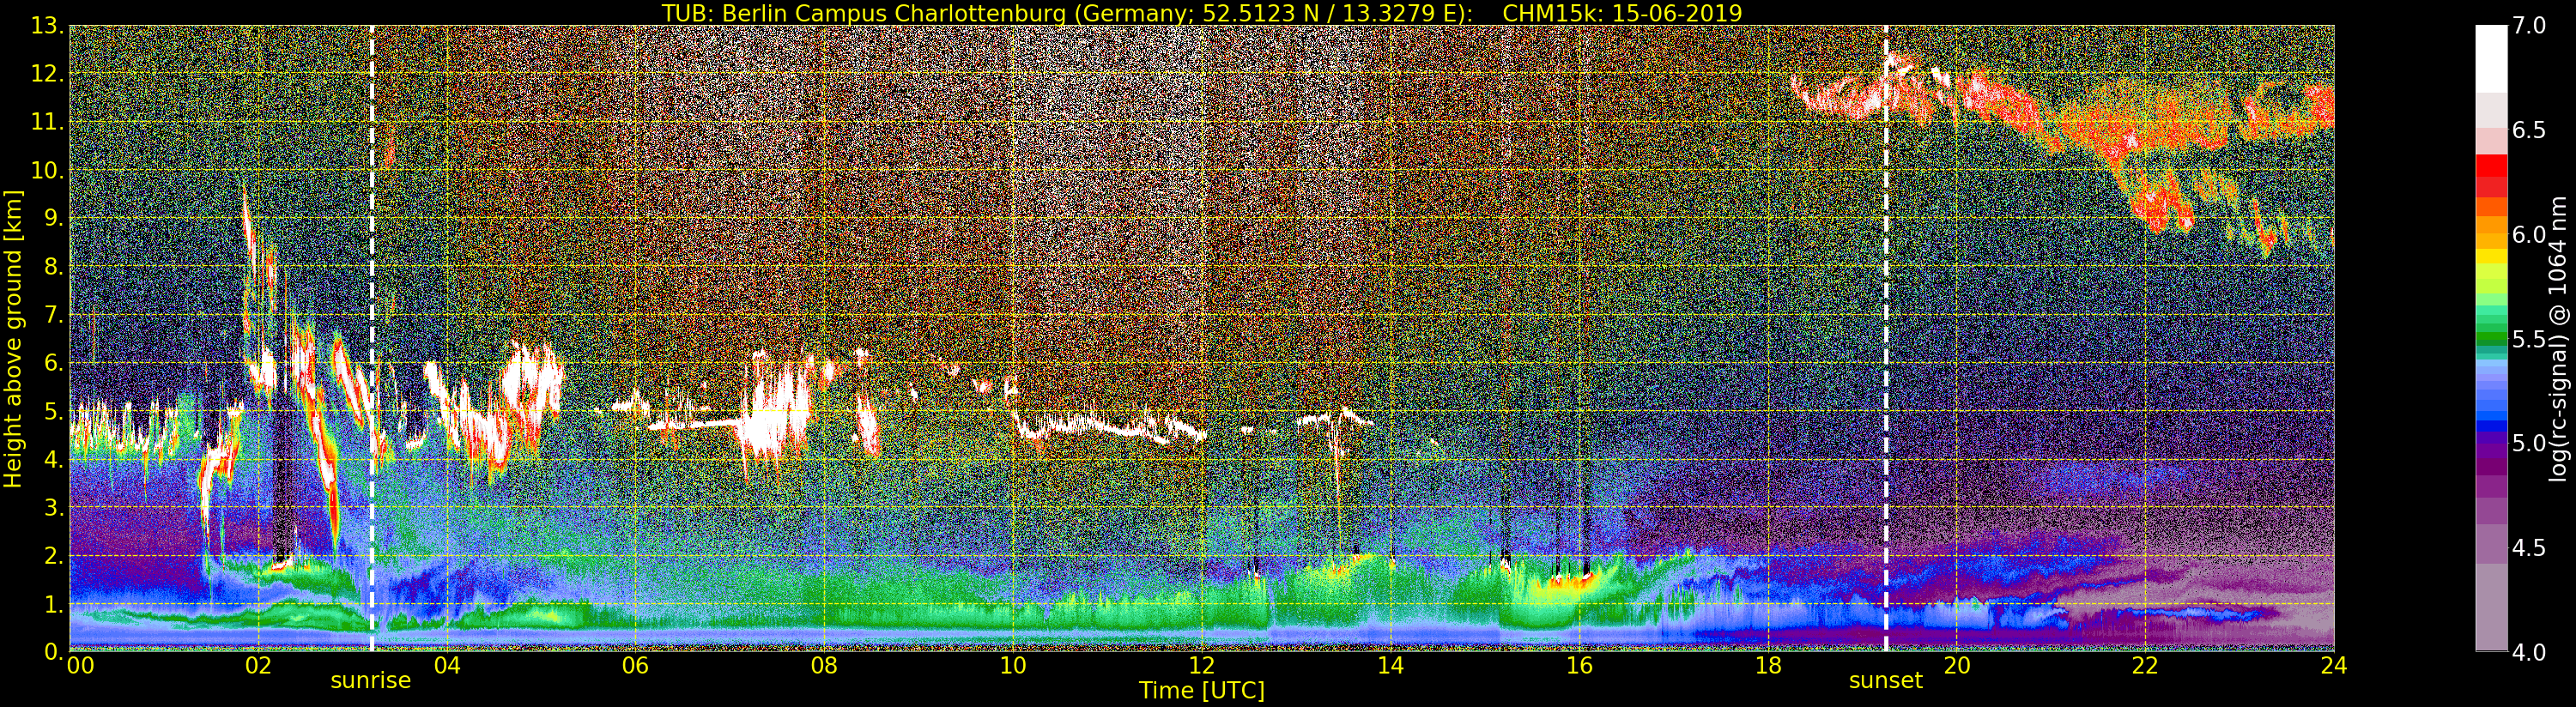Click the height tick label '11.'

coord(47,122)
